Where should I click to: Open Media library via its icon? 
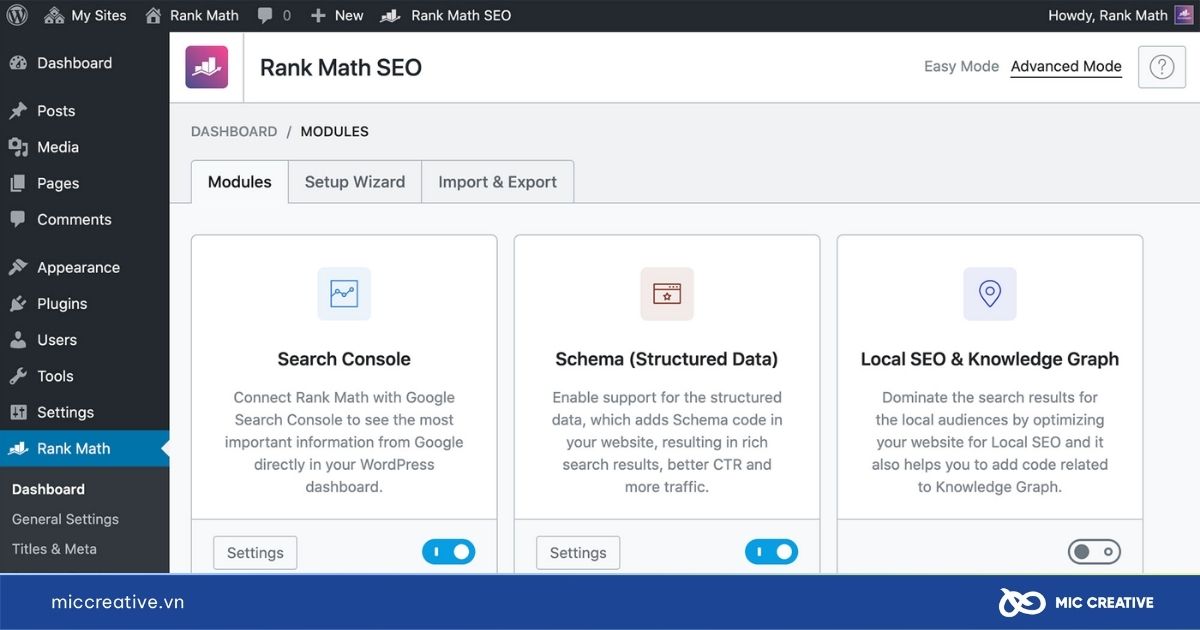[x=18, y=147]
